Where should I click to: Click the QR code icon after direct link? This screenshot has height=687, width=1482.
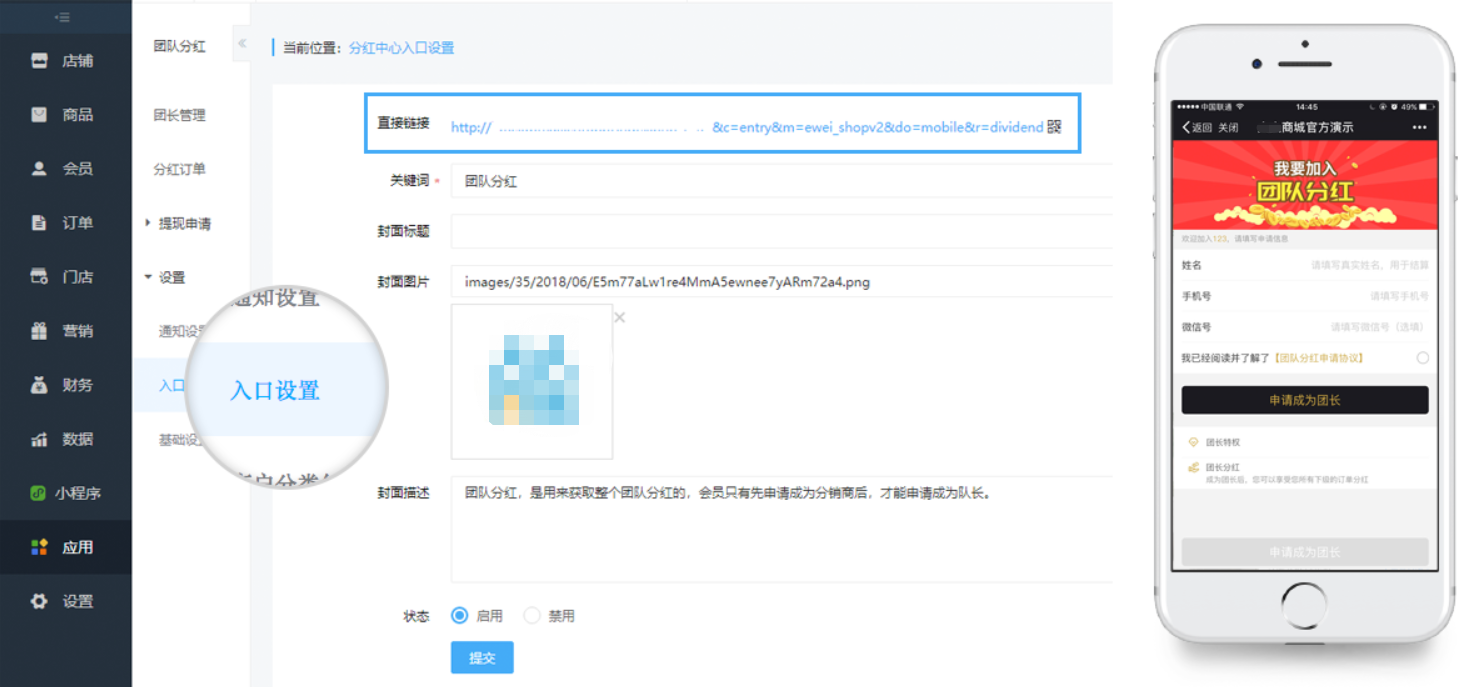[x=1054, y=127]
